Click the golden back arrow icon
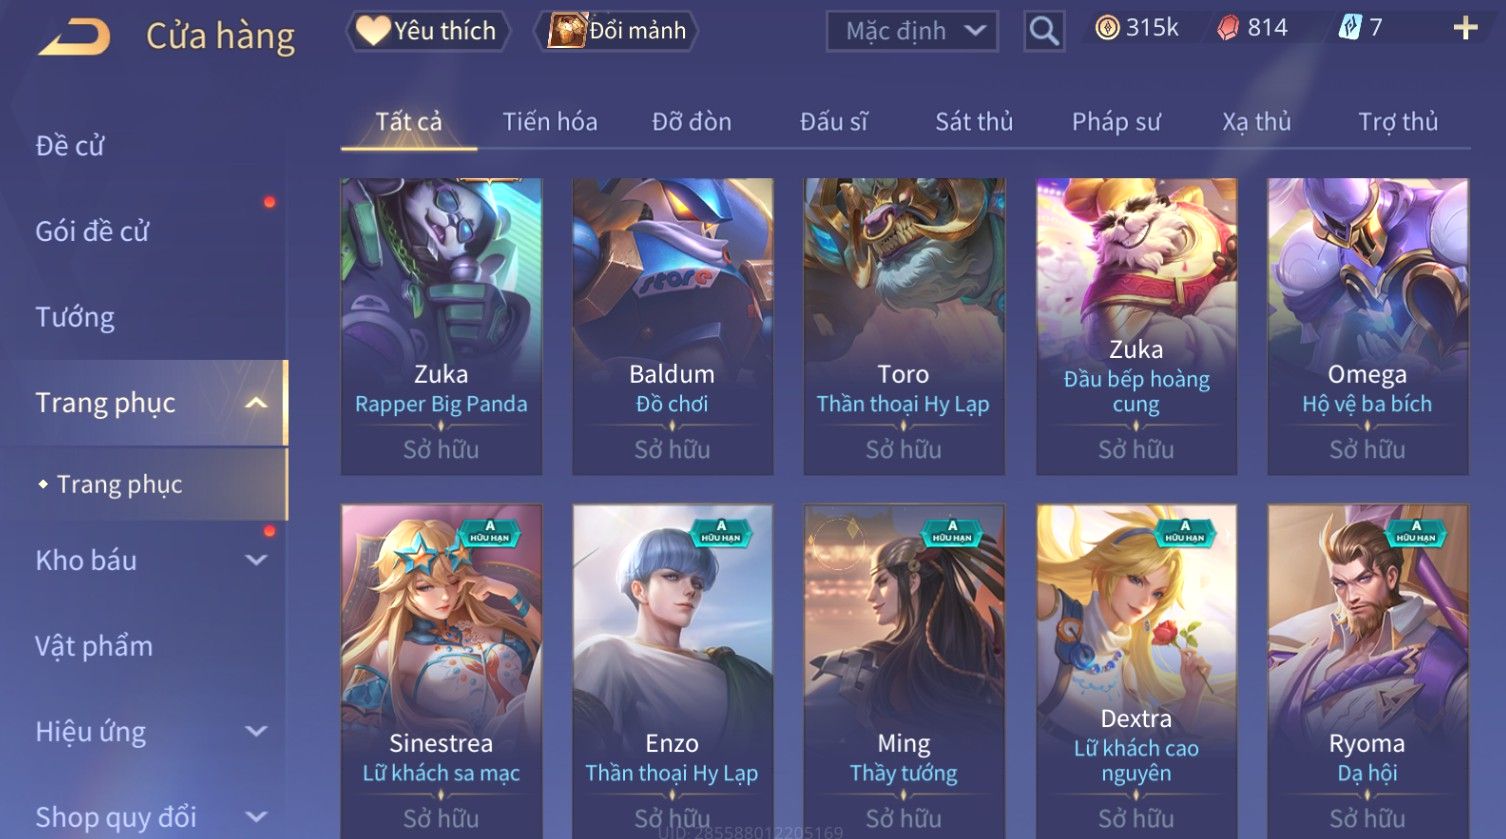Image resolution: width=1506 pixels, height=839 pixels. click(74, 37)
